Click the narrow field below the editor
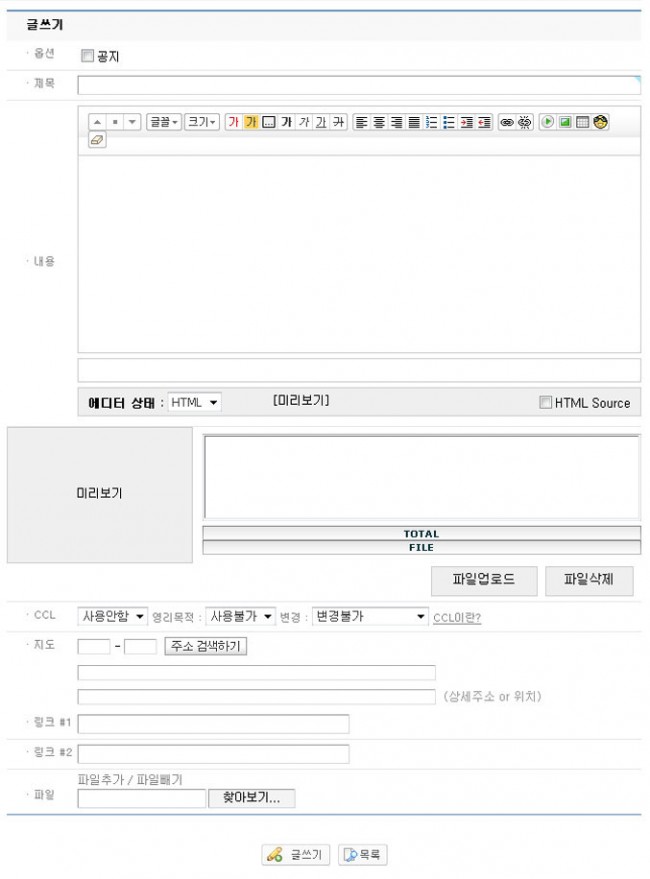650x879 pixels. pyautogui.click(x=359, y=370)
